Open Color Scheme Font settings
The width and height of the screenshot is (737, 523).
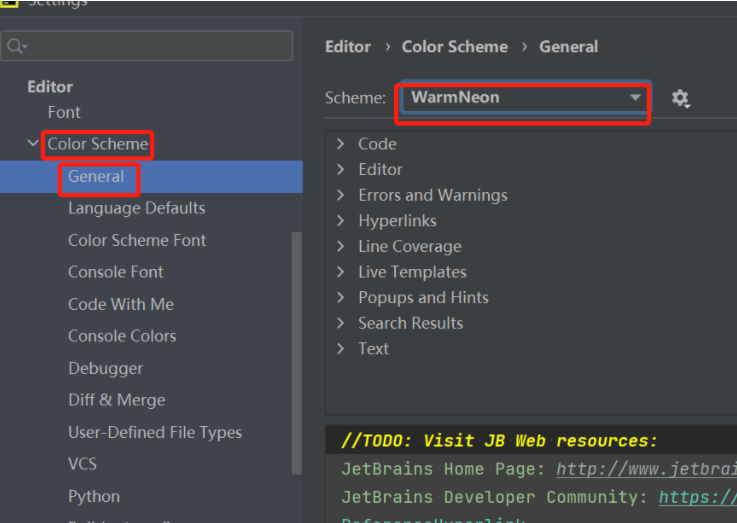click(137, 240)
